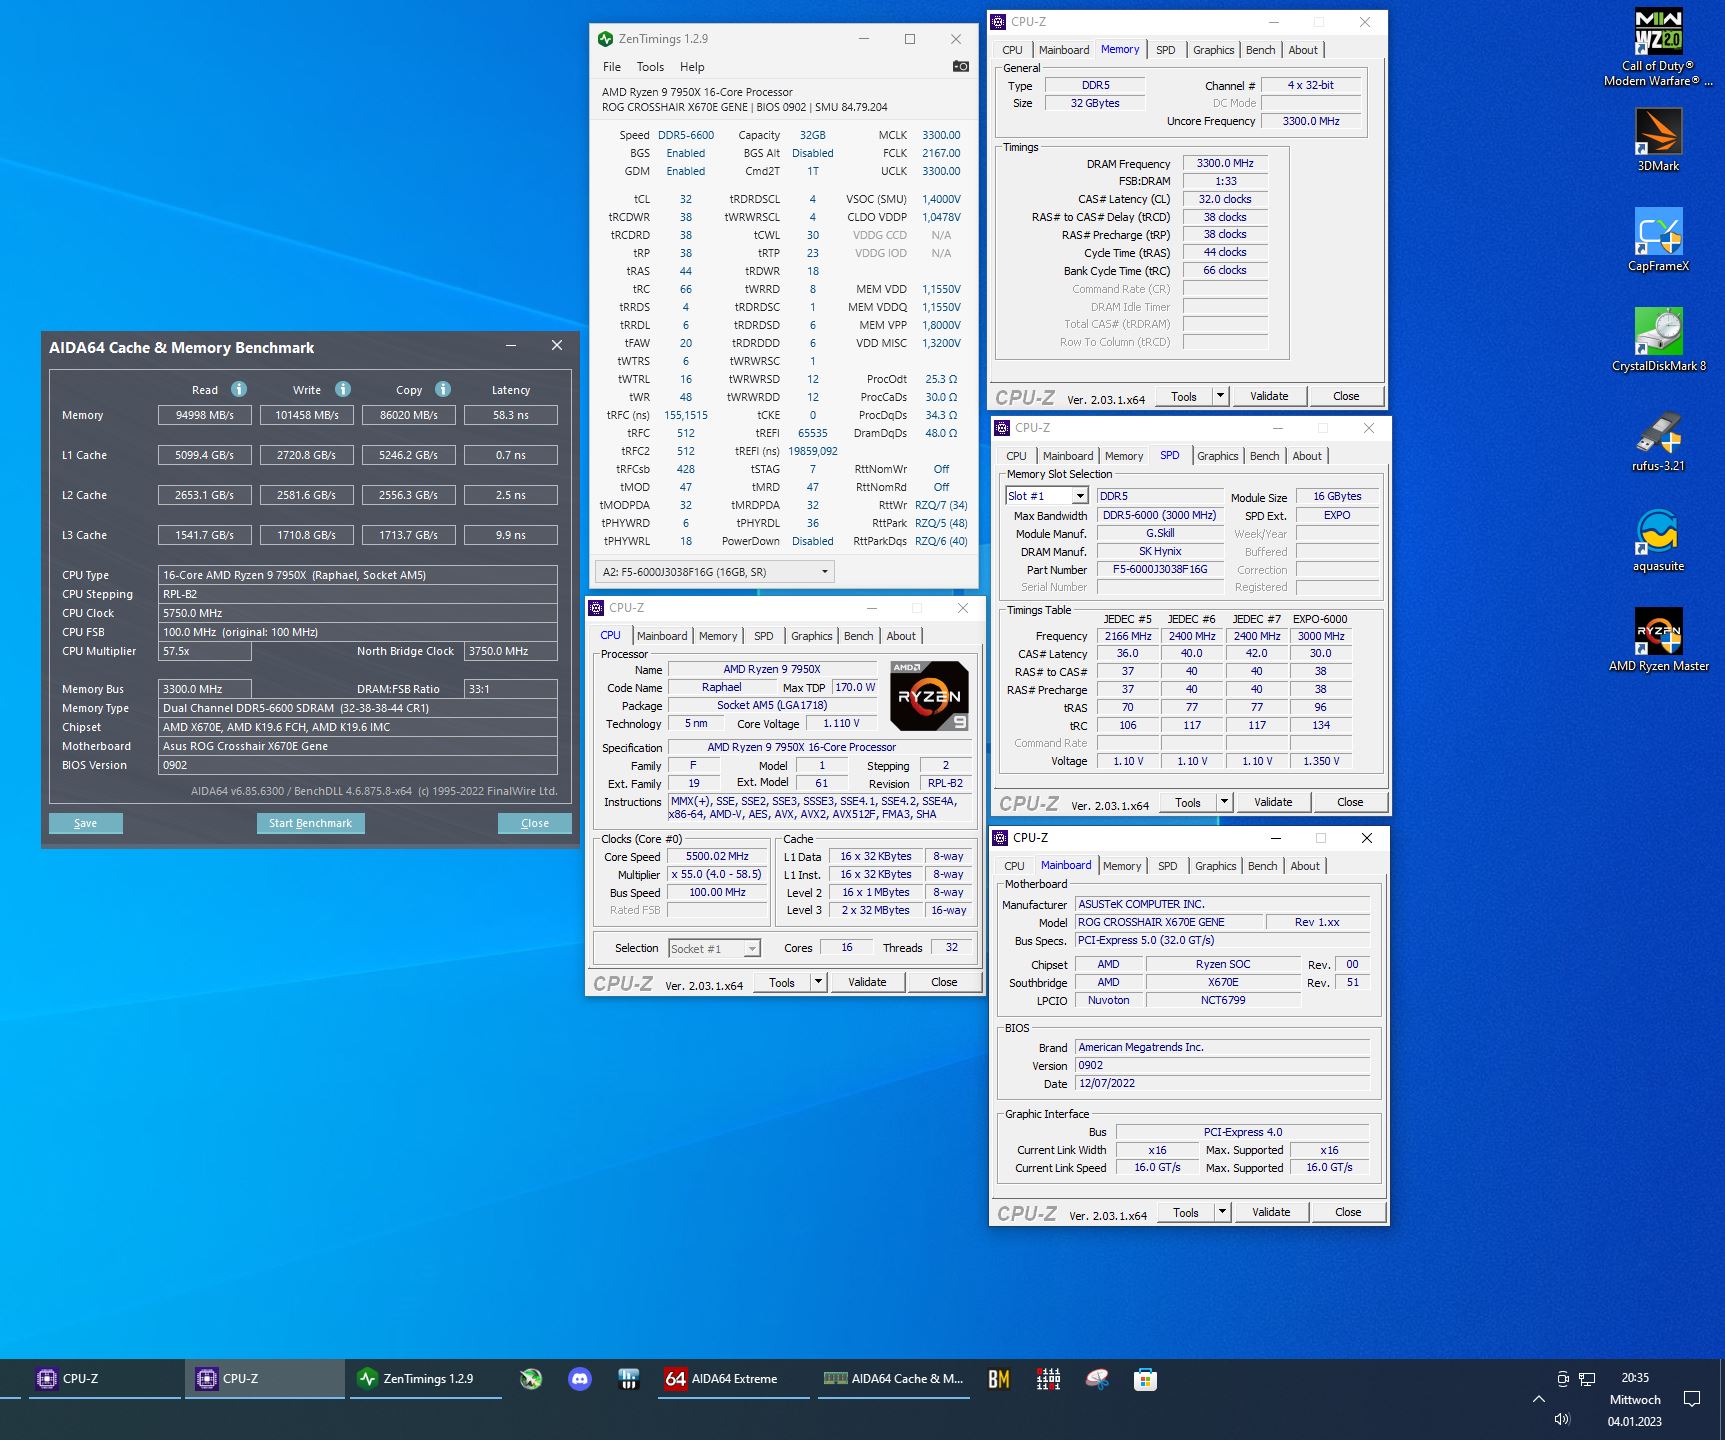Open the red binary-digits taskbar icon
This screenshot has height=1440, width=1725.
1048,1379
